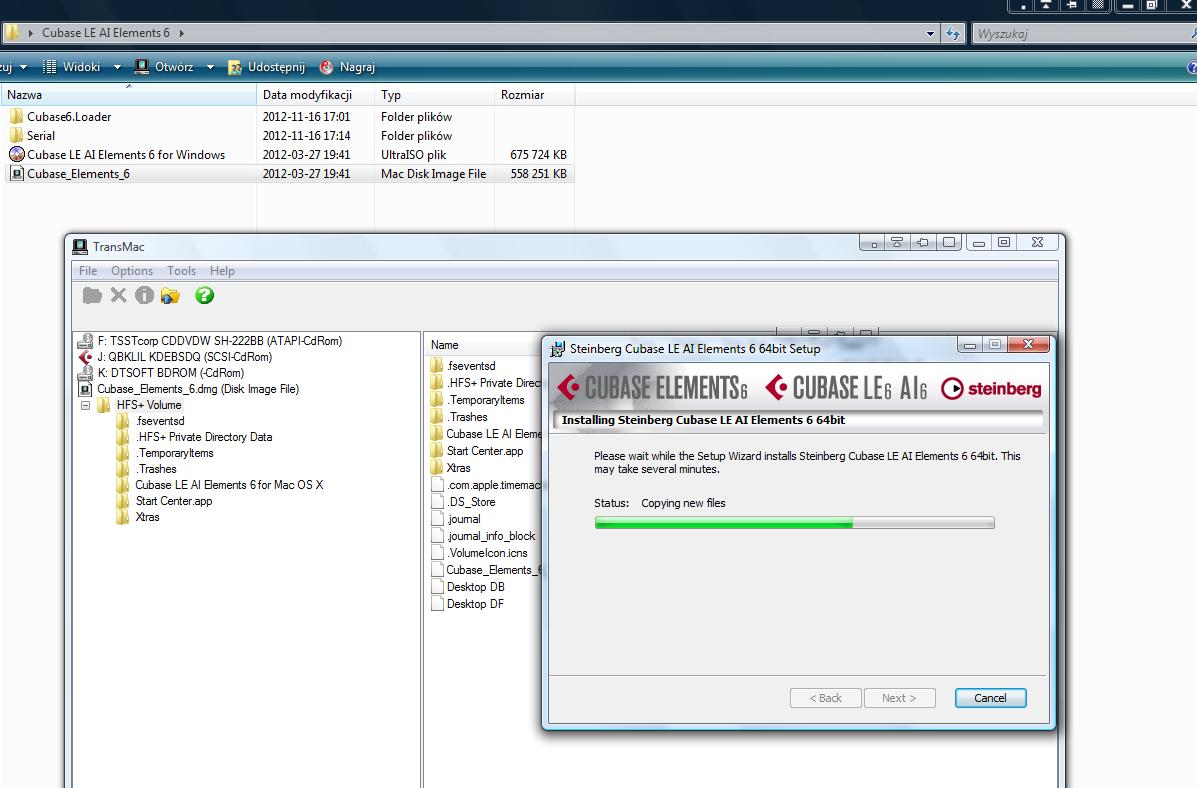The width and height of the screenshot is (1197, 788).
Task: Select .journal_info_block file
Action: (491, 536)
